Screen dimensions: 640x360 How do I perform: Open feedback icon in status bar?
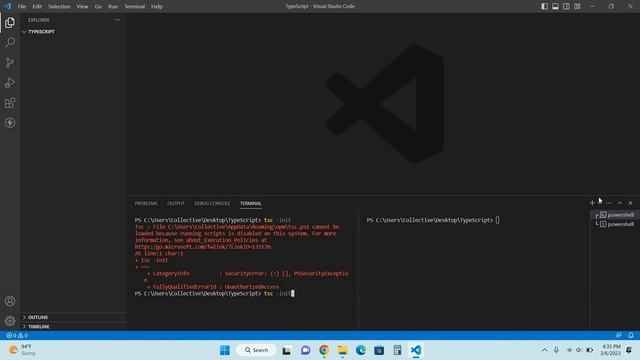click(x=619, y=335)
